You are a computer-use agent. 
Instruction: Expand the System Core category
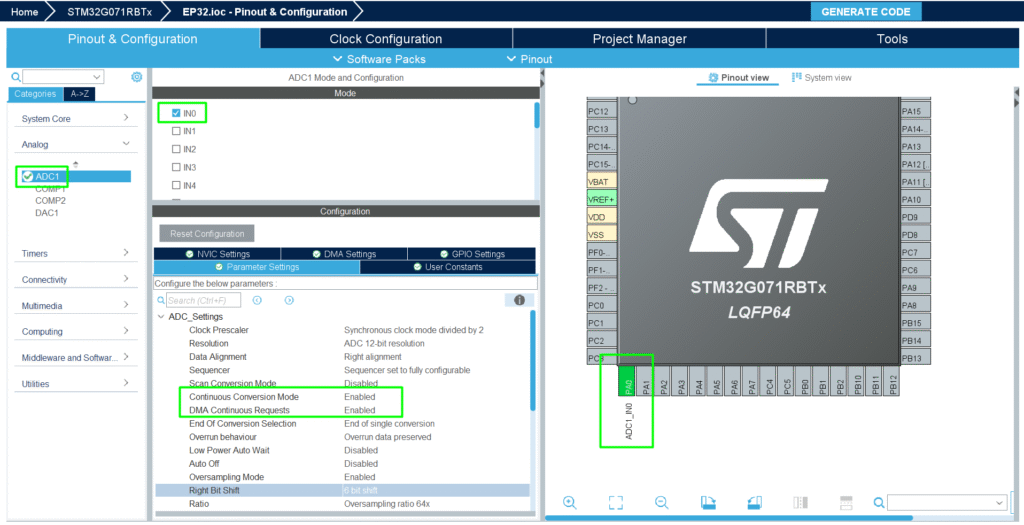(x=75, y=118)
